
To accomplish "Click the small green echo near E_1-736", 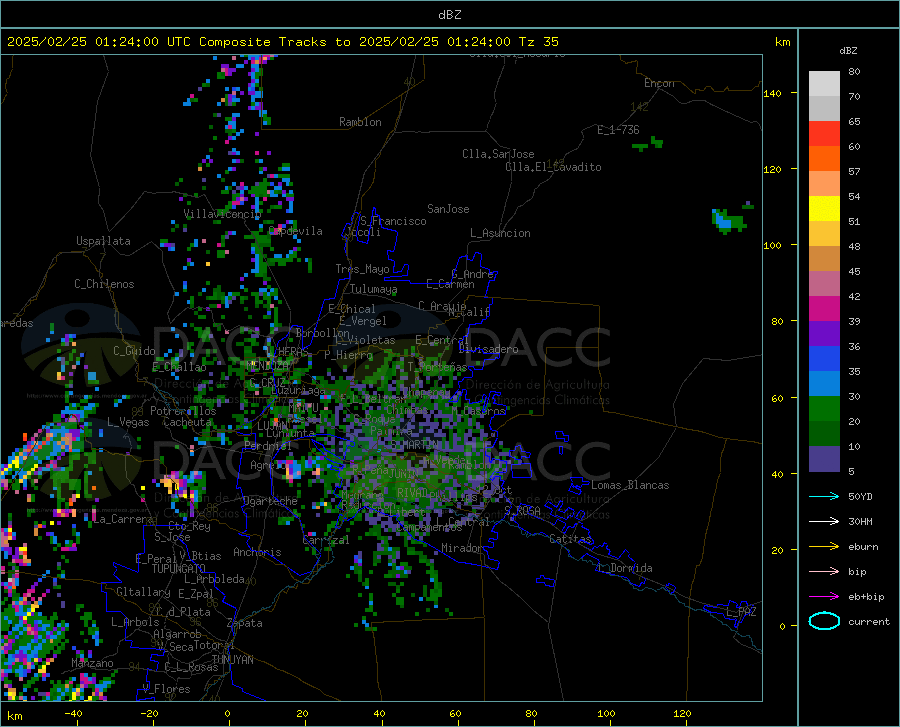I will pos(647,144).
